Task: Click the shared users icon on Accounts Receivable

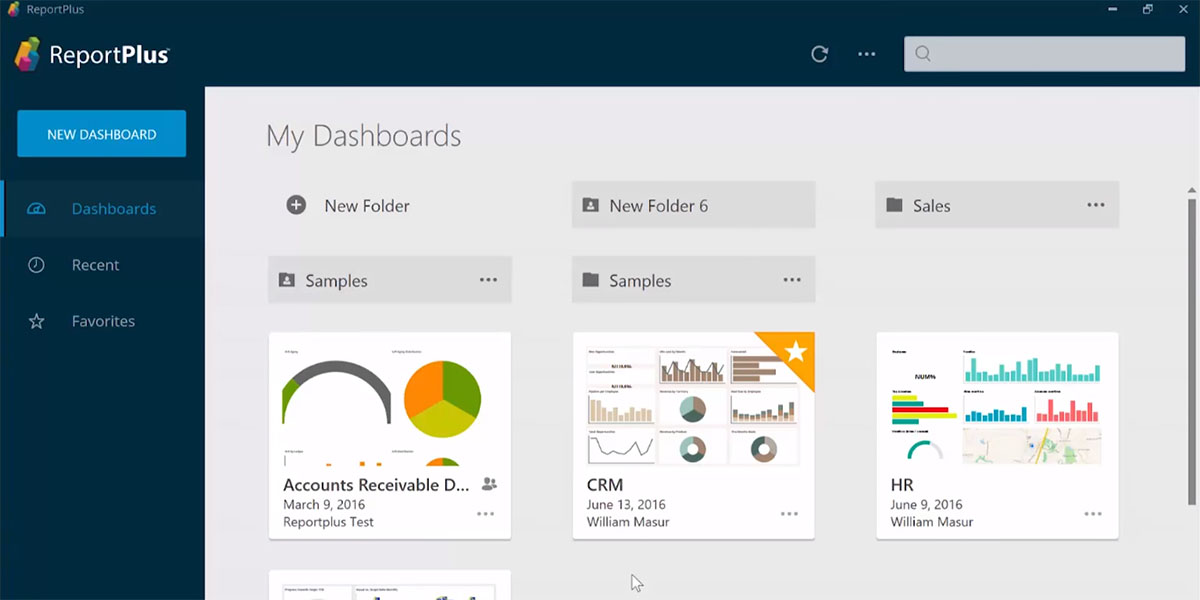Action: point(487,484)
